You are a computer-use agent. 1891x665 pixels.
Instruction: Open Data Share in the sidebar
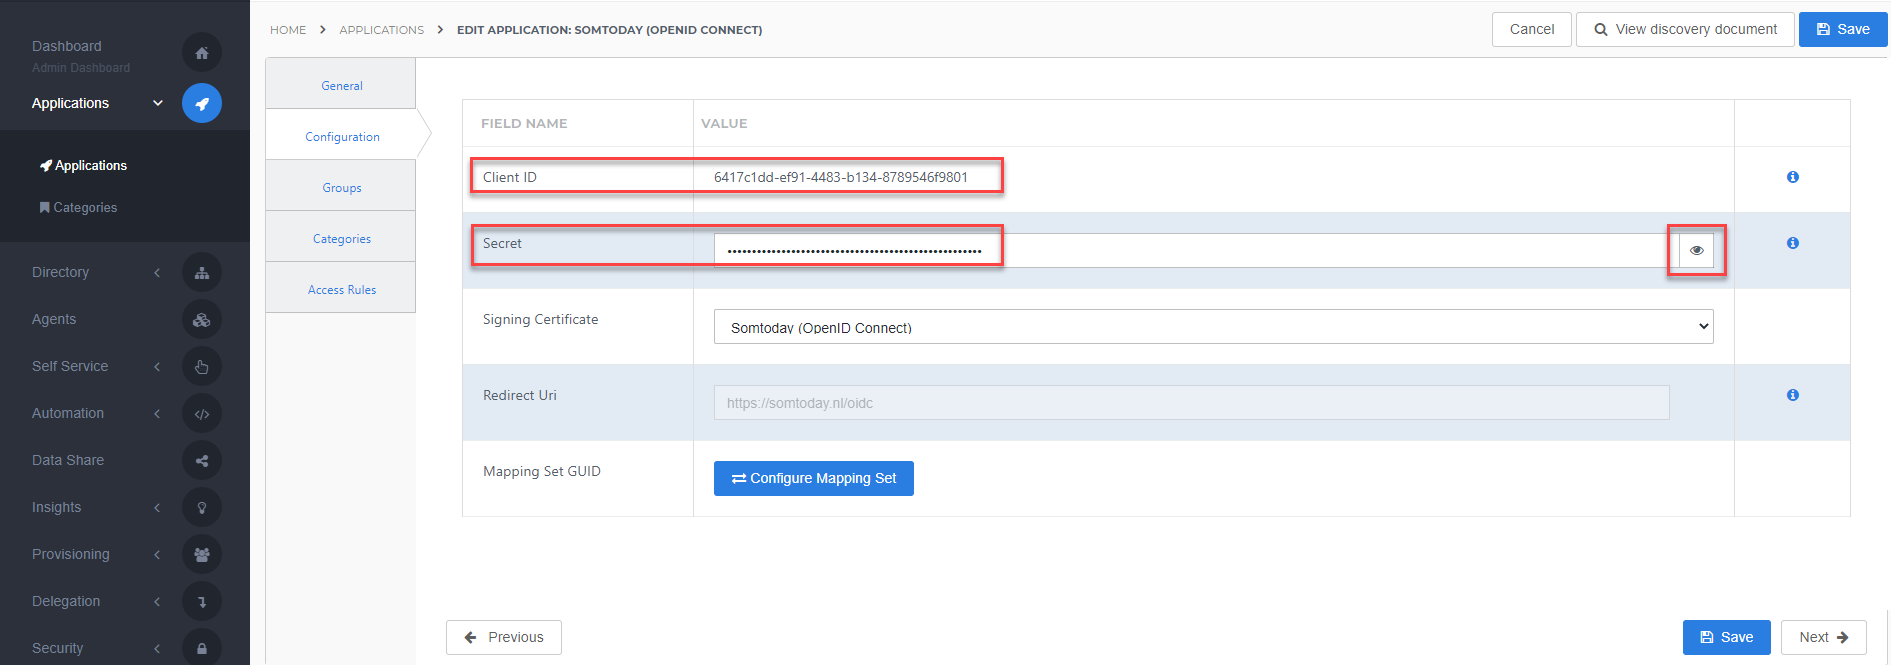coord(68,461)
